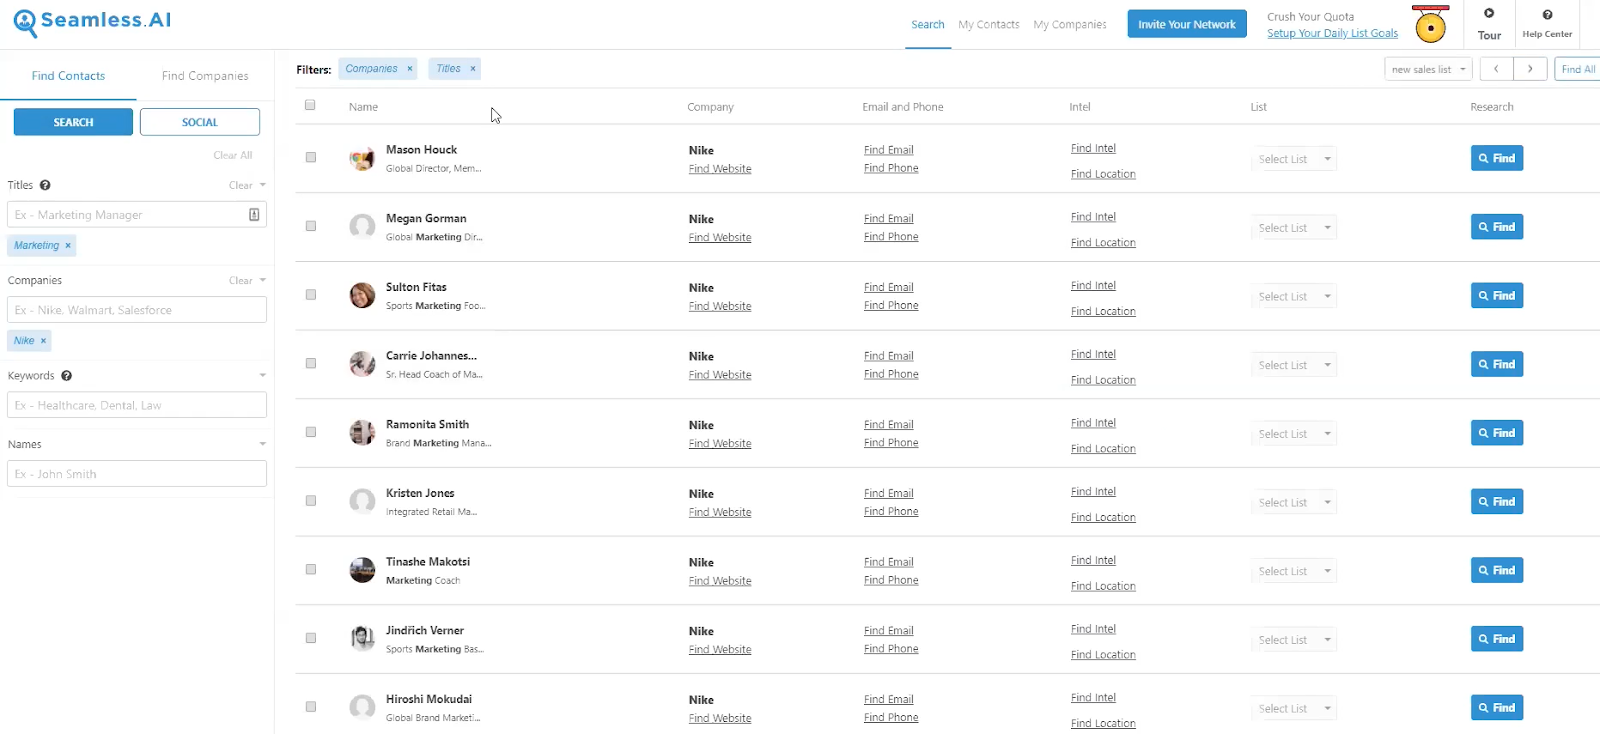The width and height of the screenshot is (1600, 734).
Task: Click Find Location for Megan Gorman
Action: (1103, 243)
